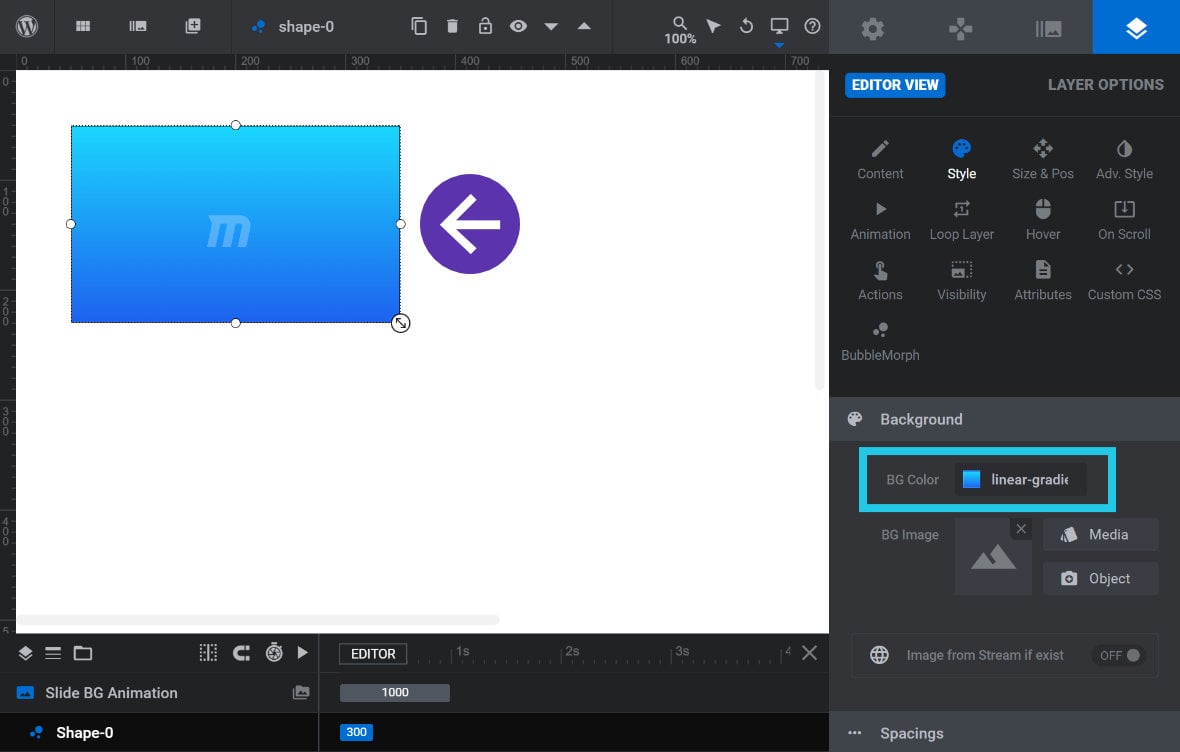Image resolution: width=1180 pixels, height=752 pixels.
Task: Toggle Image from Stream if exist switch
Action: click(x=1120, y=655)
